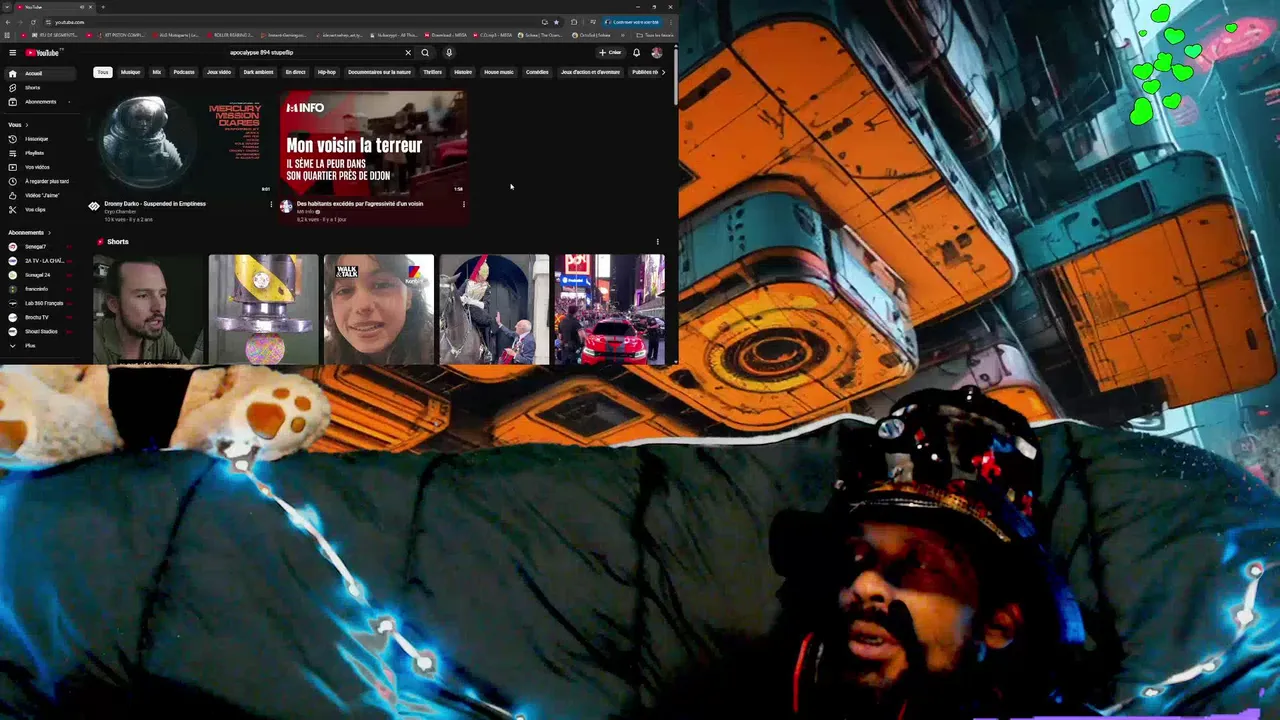Open the account avatar menu
This screenshot has height=720, width=1280.
656,53
